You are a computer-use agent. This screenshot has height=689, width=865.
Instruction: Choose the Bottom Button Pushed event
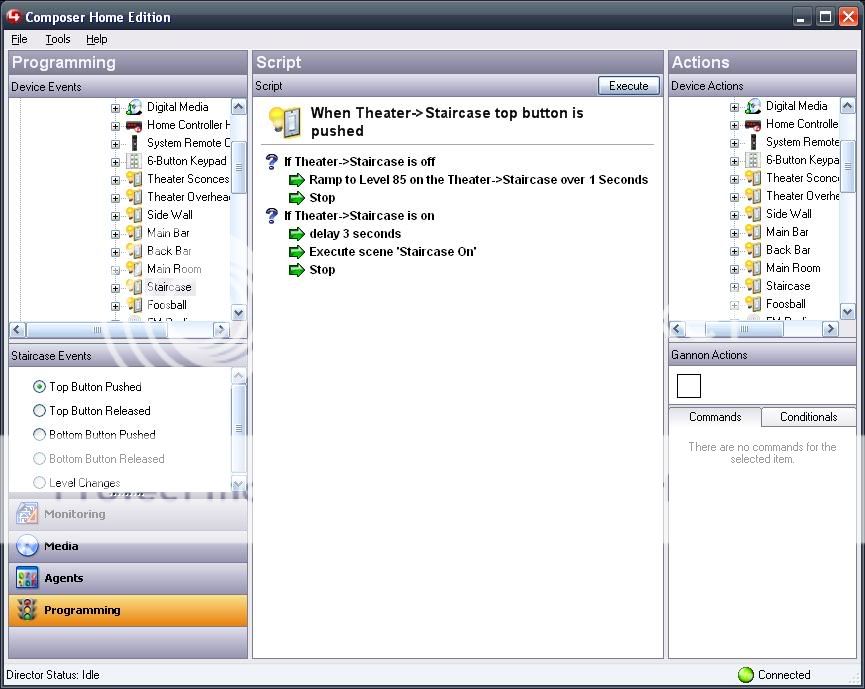coord(40,435)
